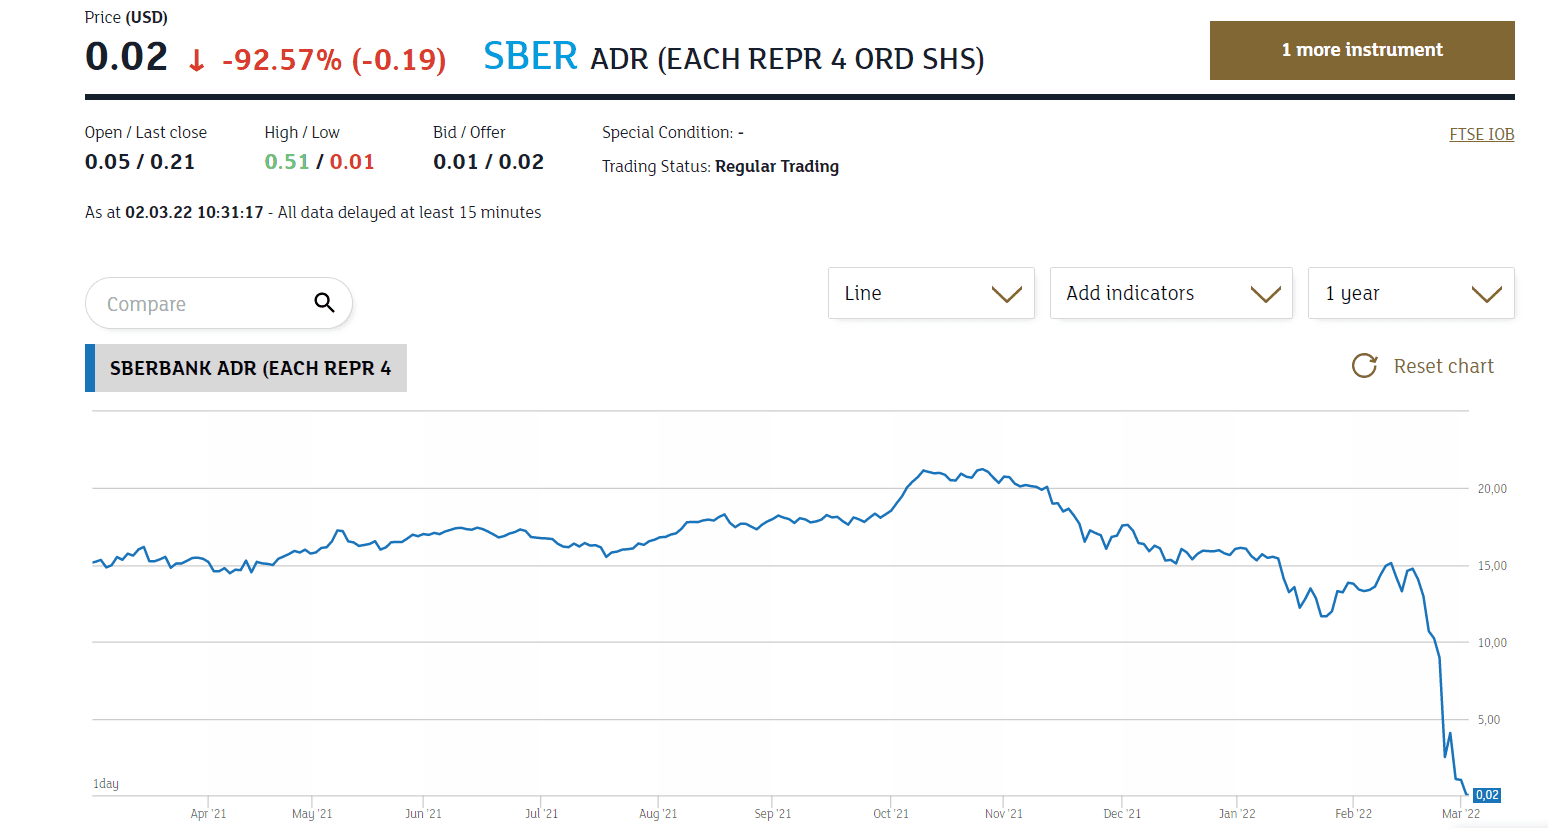Click the blue 0,02 price label on chart axis

click(1487, 795)
